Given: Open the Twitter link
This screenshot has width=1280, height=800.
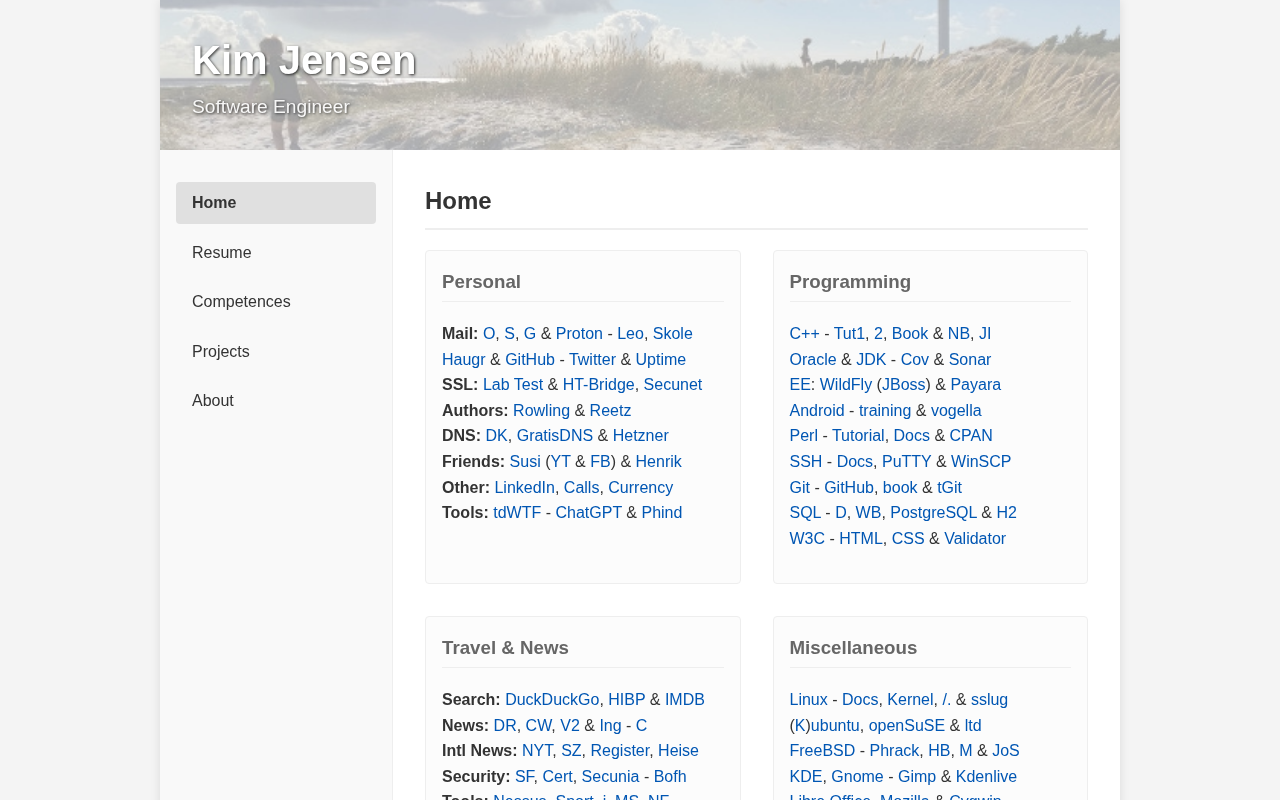Looking at the screenshot, I should 592,360.
